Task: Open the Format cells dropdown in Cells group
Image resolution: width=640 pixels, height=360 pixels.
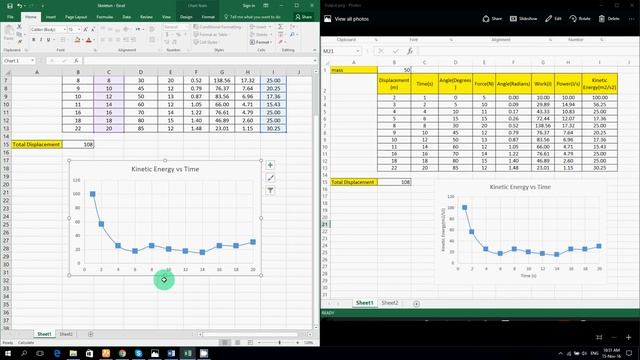Action: tap(261, 42)
